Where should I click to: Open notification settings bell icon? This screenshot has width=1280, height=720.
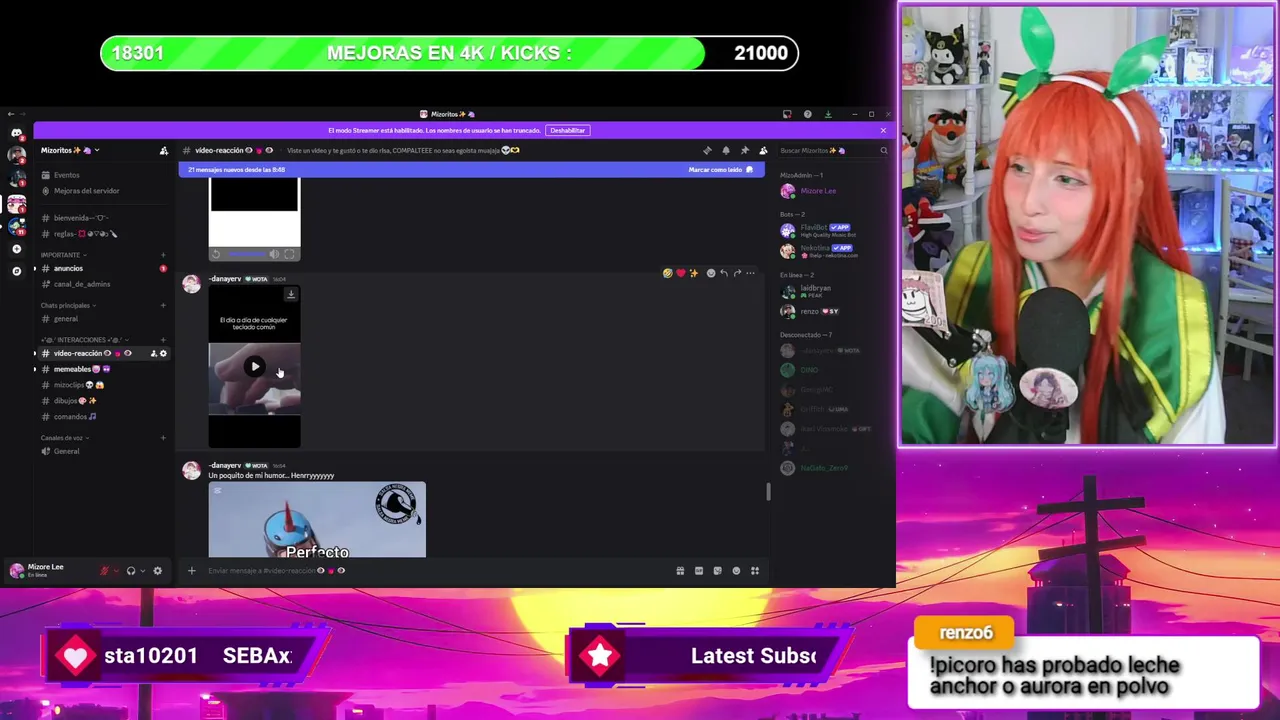(x=726, y=150)
